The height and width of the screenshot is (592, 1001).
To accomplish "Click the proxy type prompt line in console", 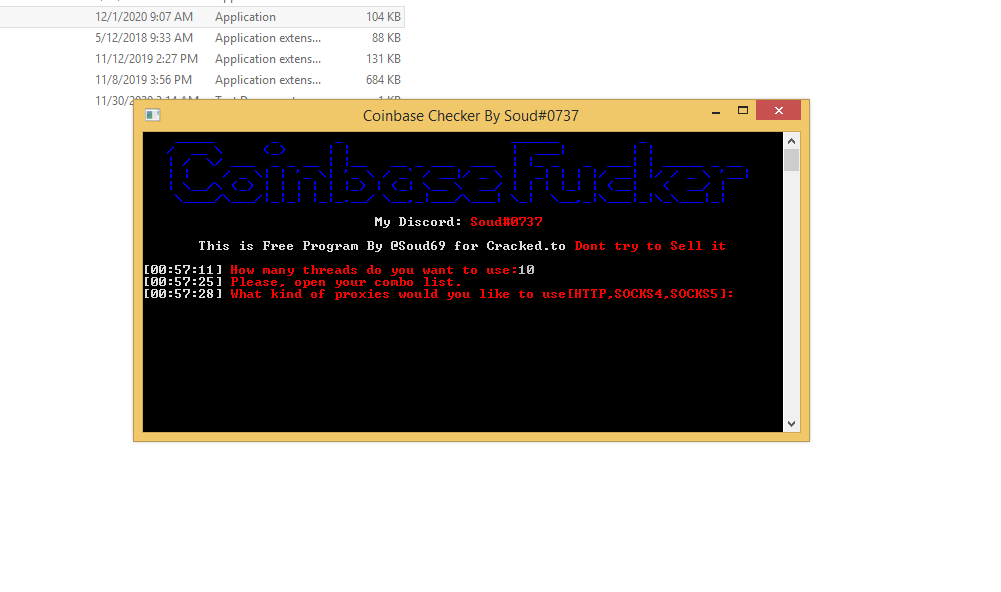I will pos(482,294).
